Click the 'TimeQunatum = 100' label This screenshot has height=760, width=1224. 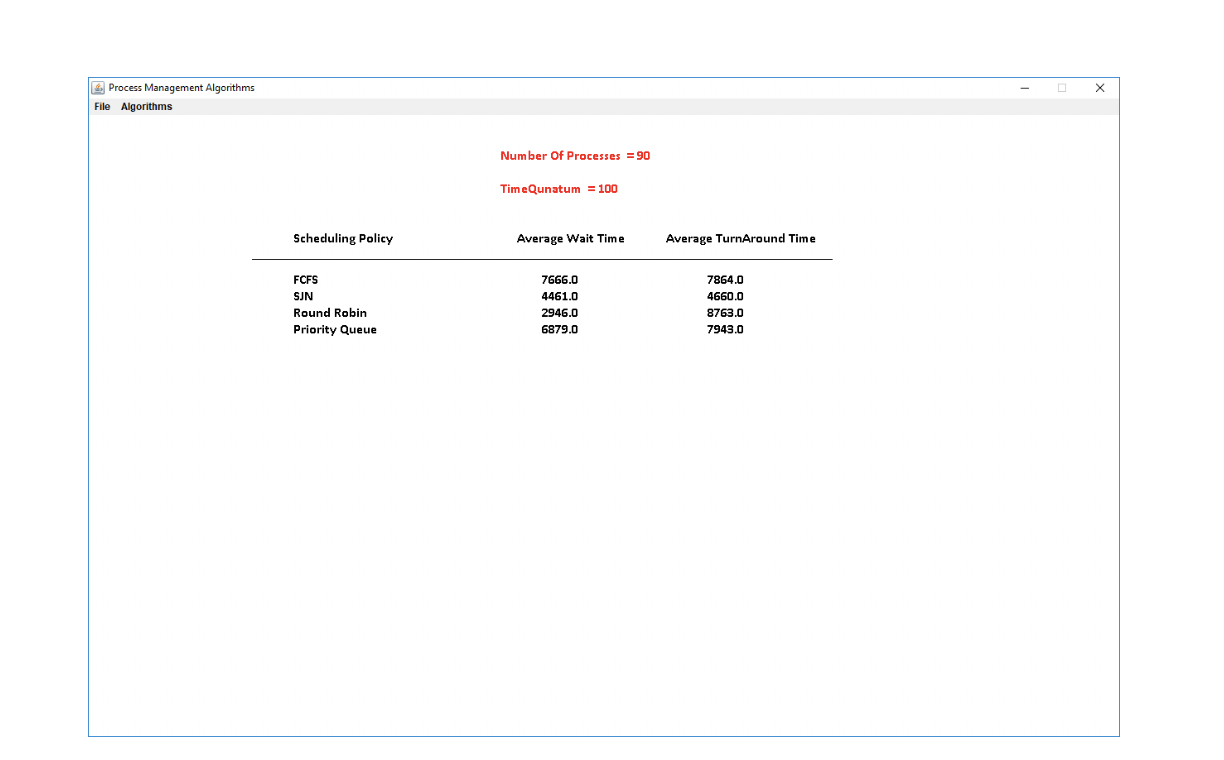559,189
